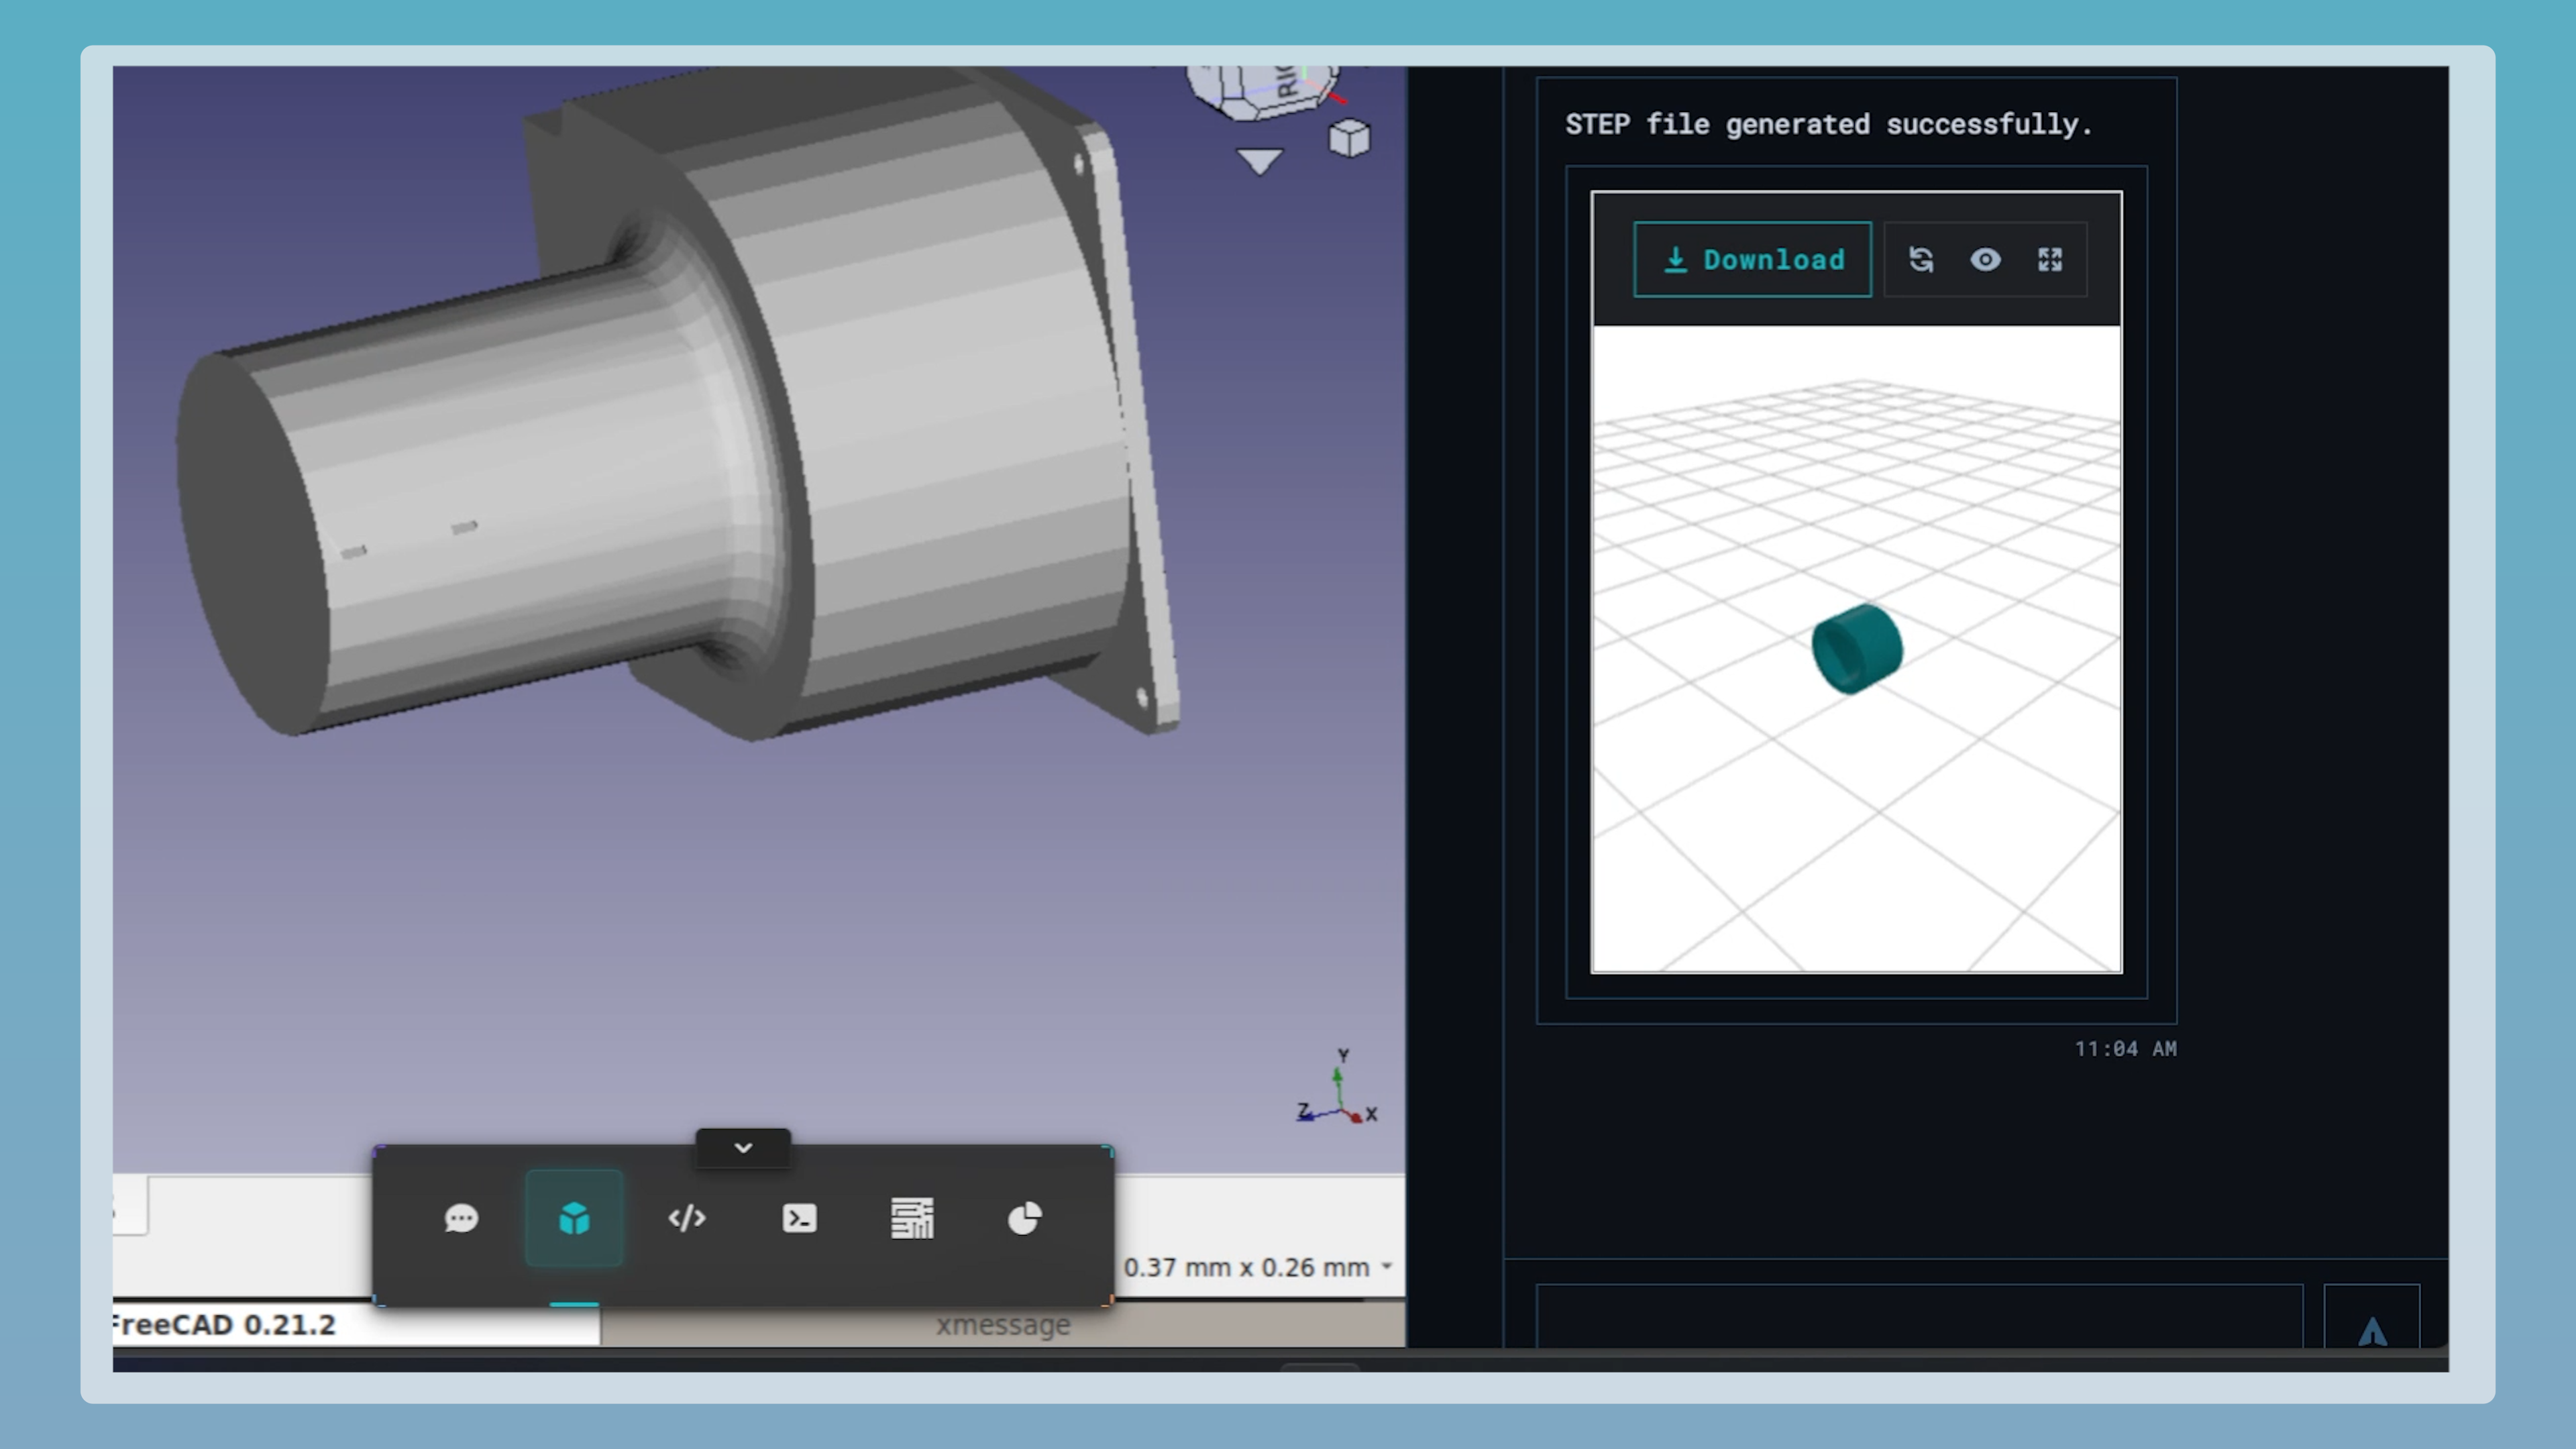Collapse the floating toolbar with the chevron
Image resolution: width=2576 pixels, height=1449 pixels.
pos(742,1148)
